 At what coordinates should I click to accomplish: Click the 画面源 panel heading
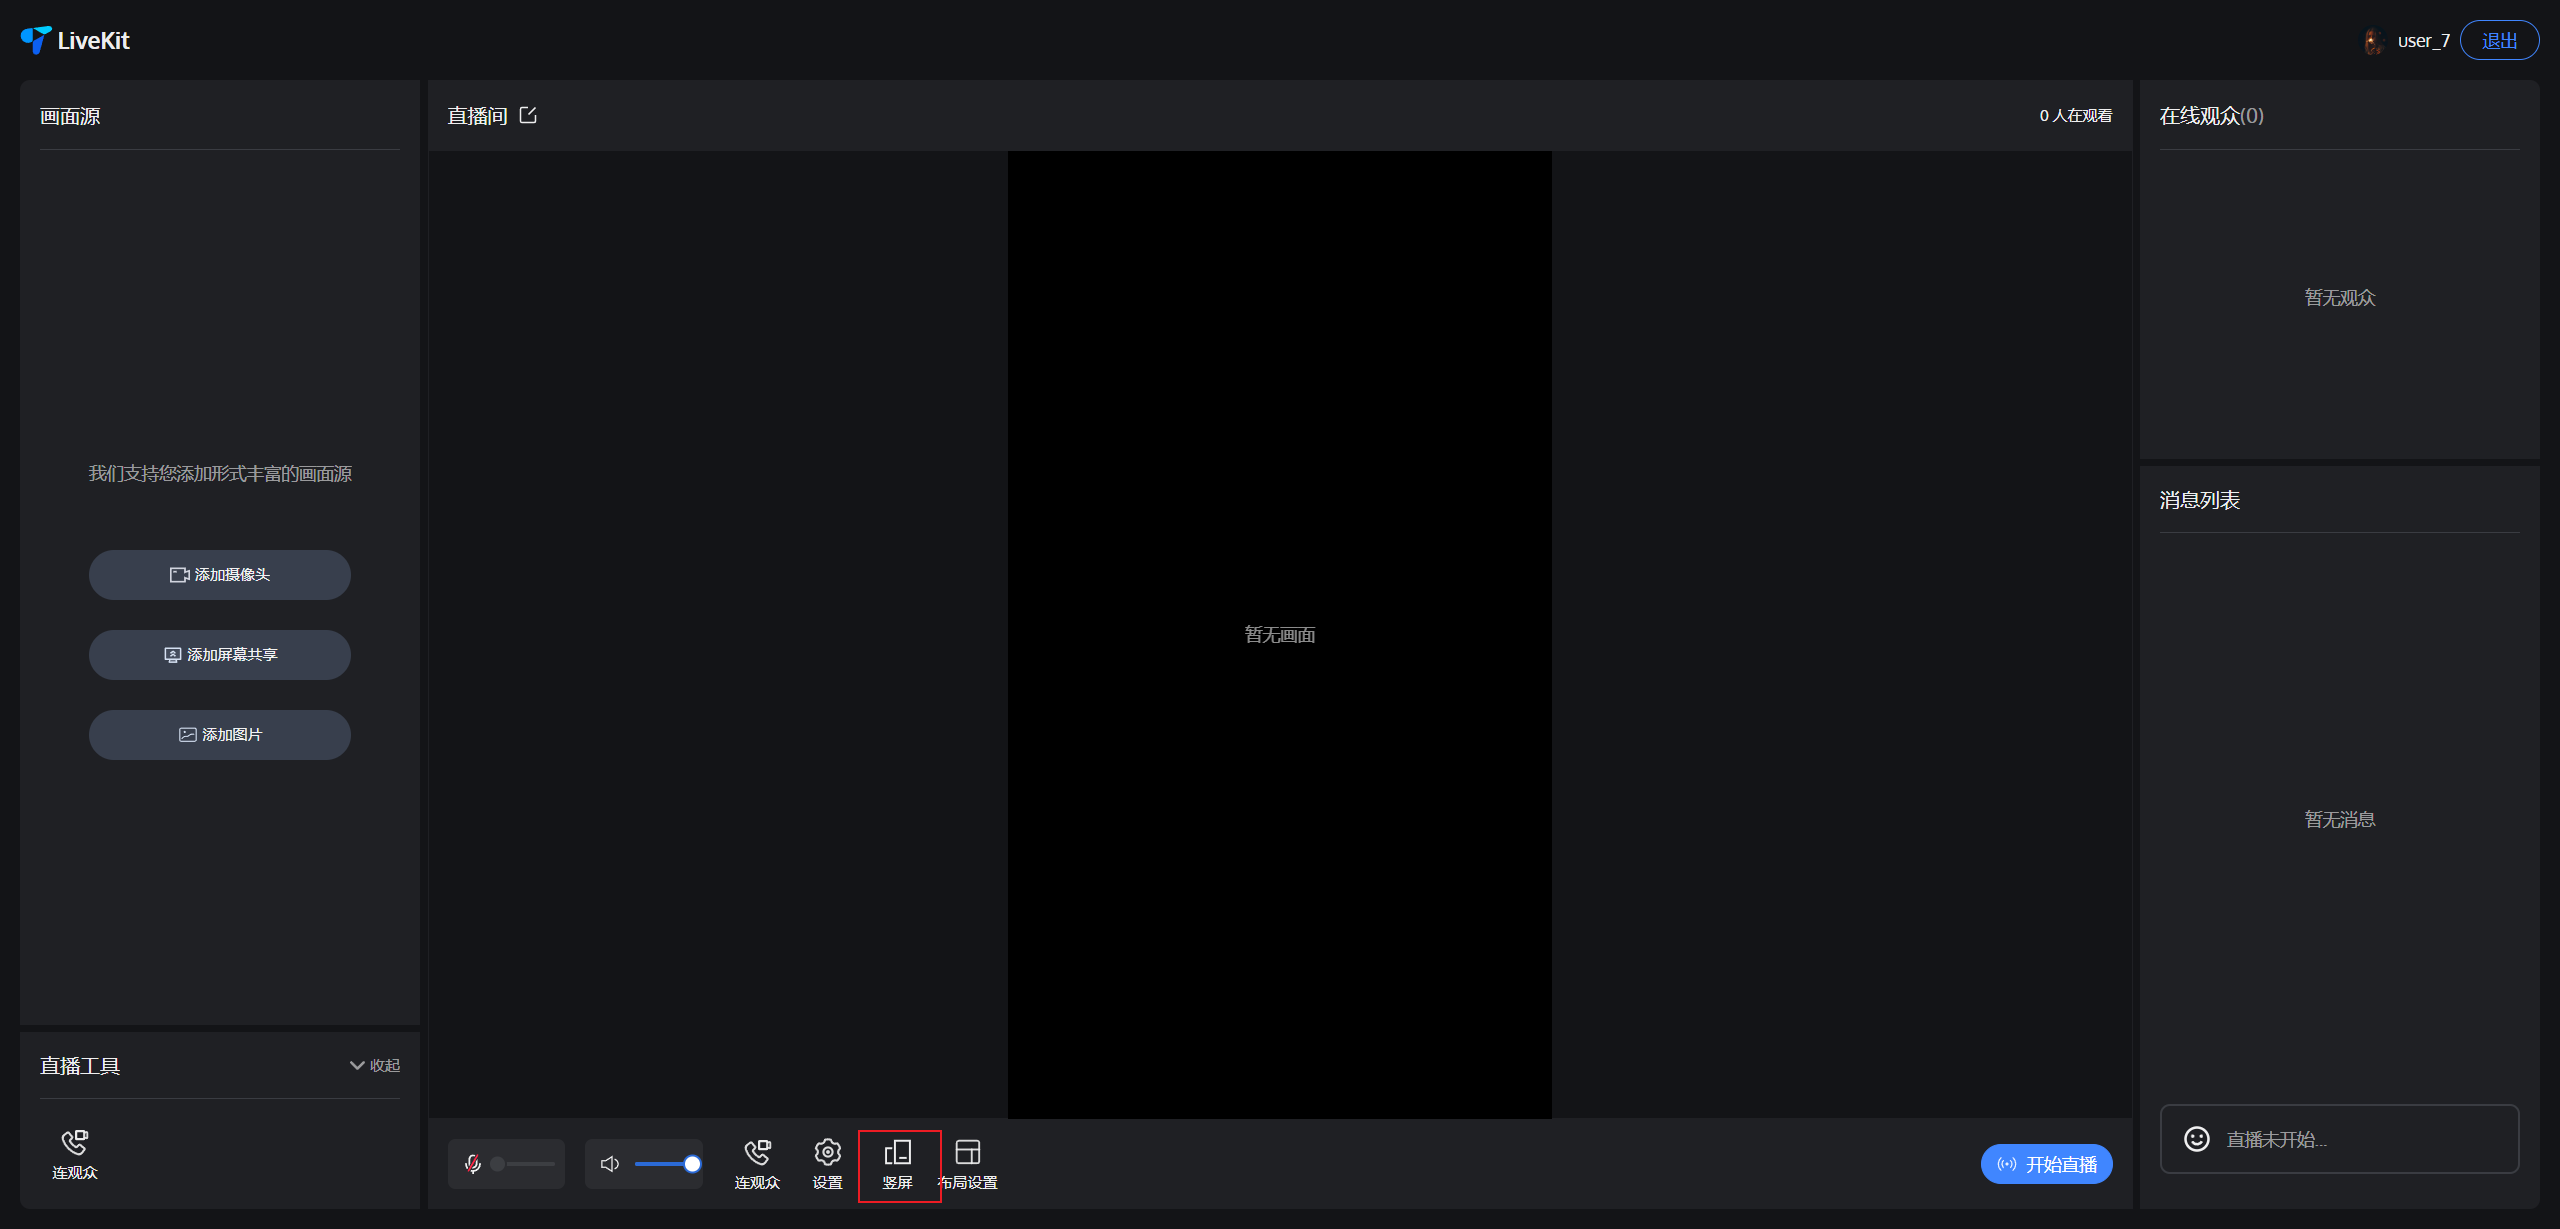(70, 116)
